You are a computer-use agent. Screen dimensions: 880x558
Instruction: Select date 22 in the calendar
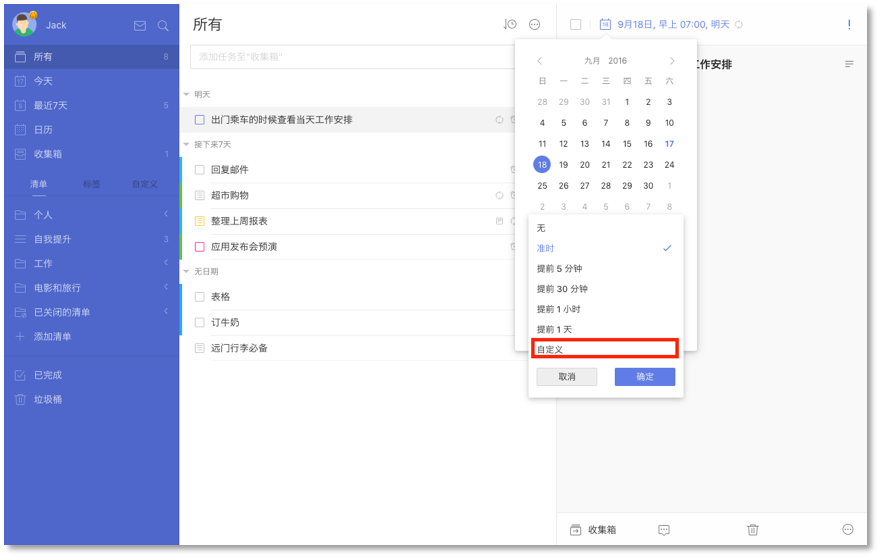pos(627,165)
